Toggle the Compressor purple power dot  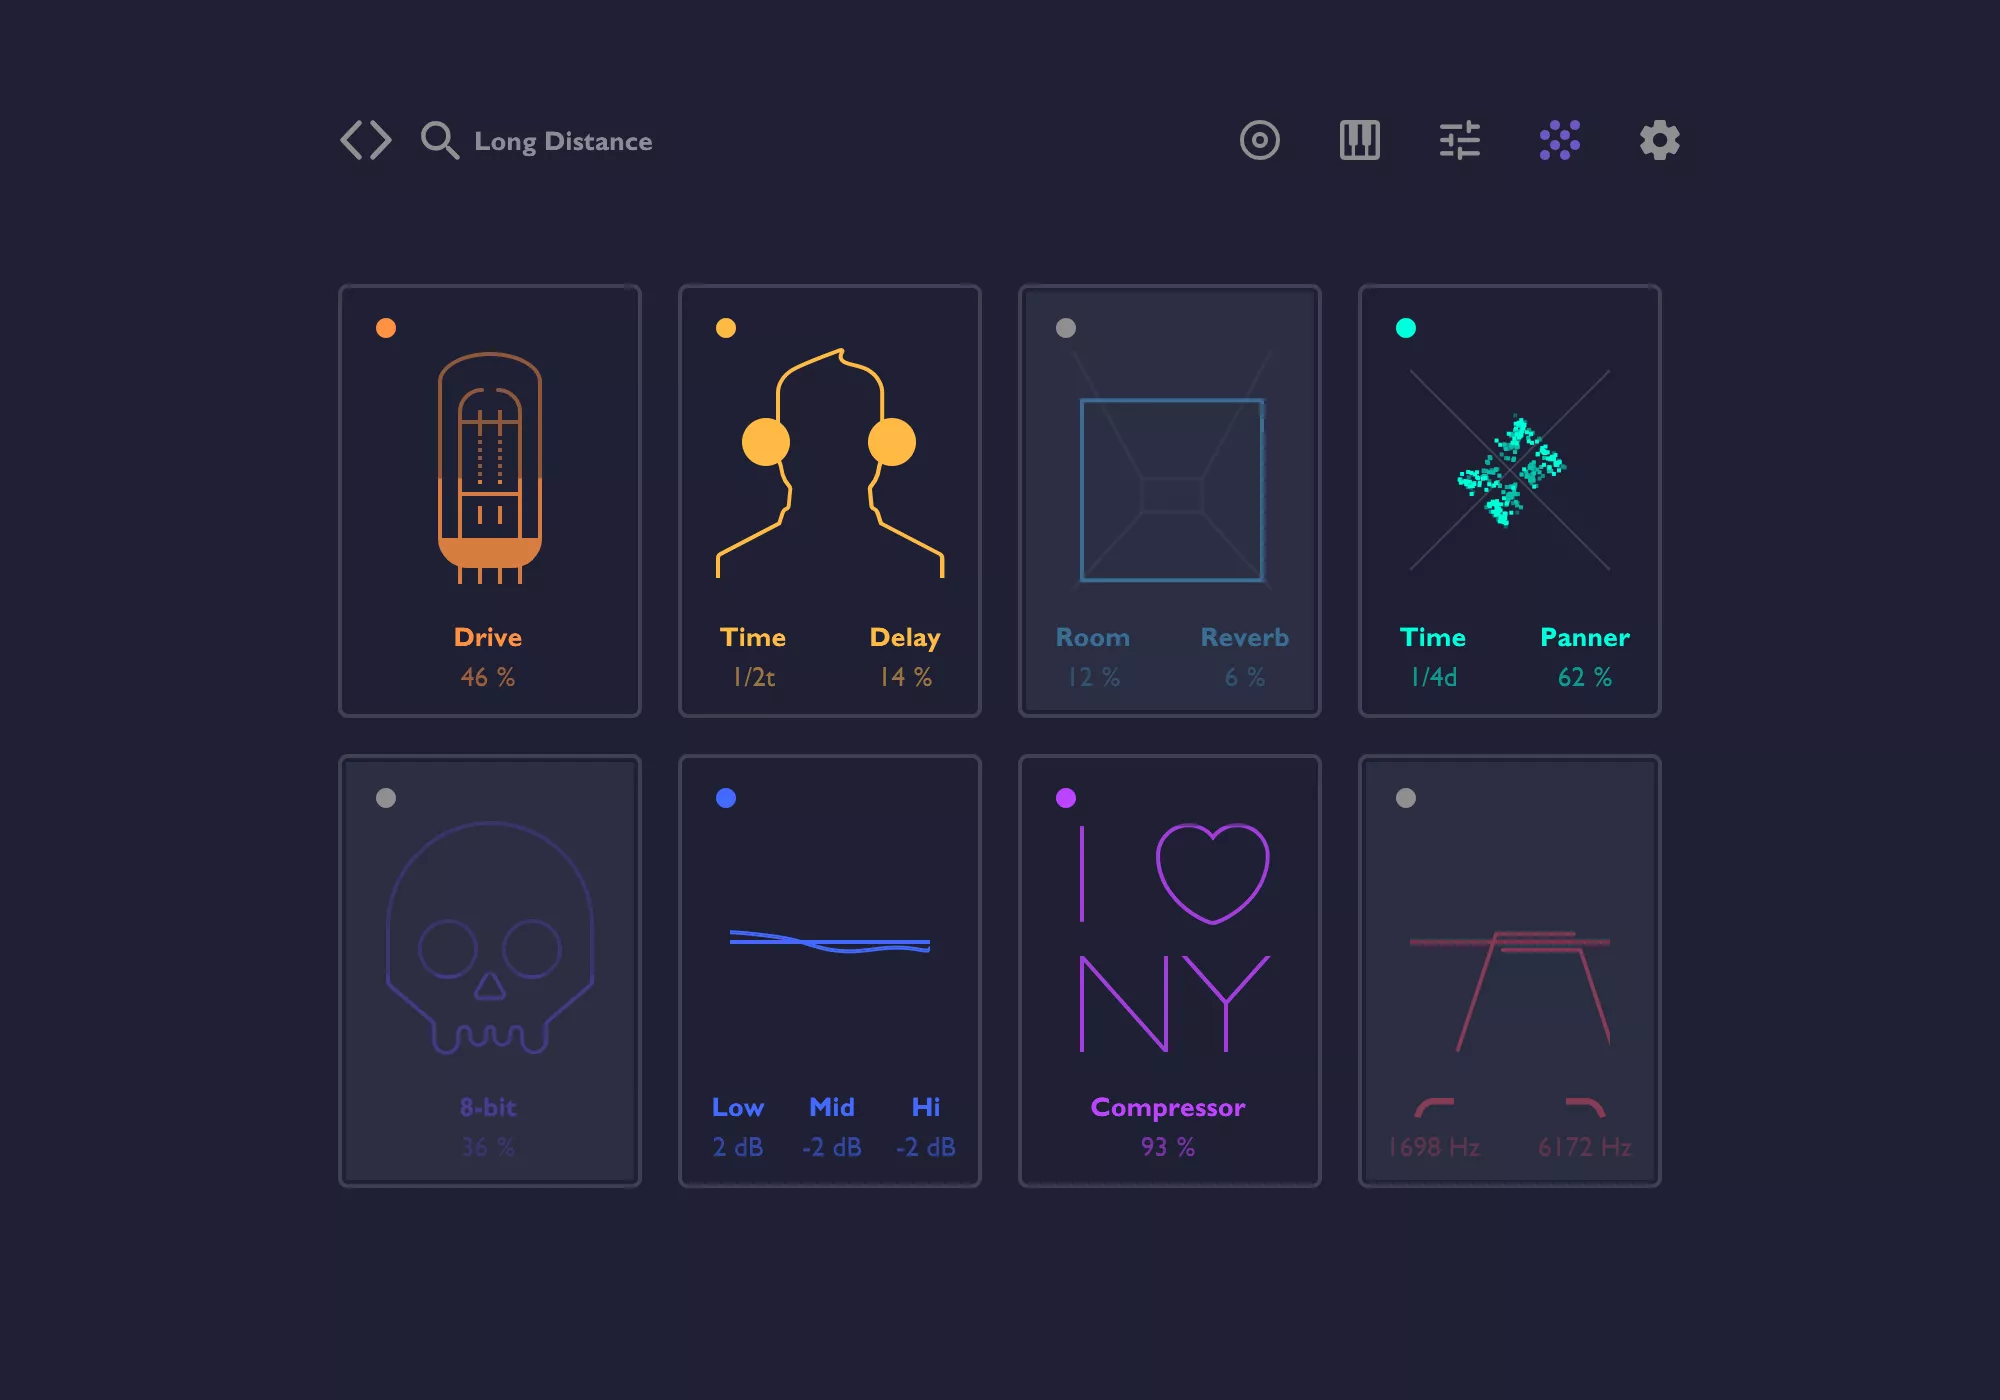coord(1066,798)
